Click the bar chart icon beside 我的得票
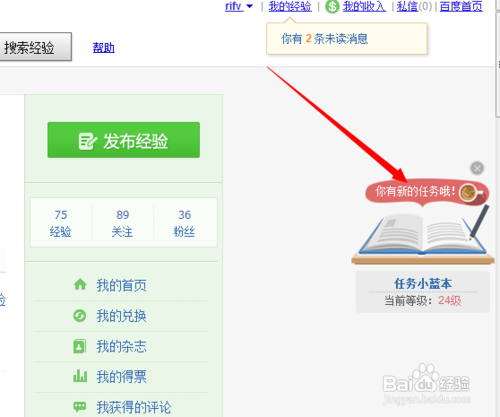The image size is (500, 417). pos(80,376)
